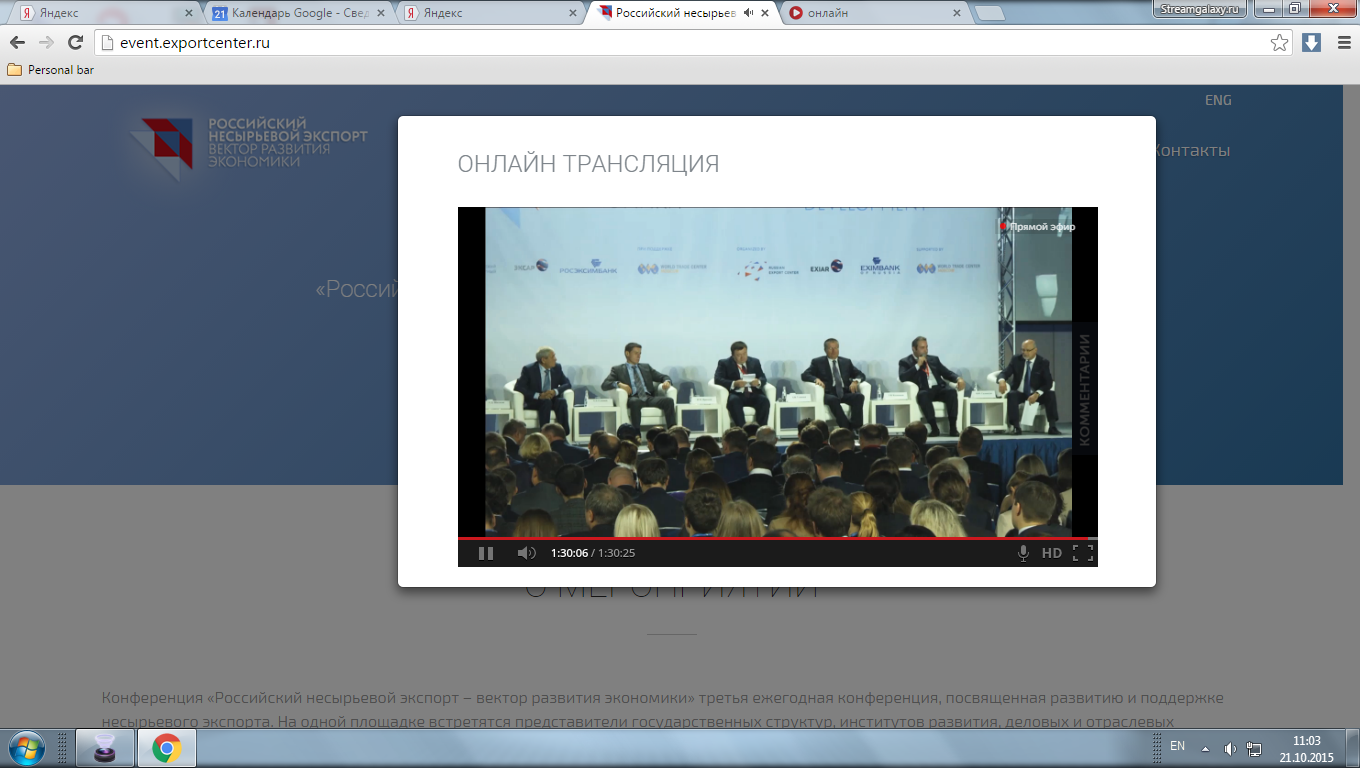This screenshot has height=768, width=1360.
Task: Switch site language to ENG
Action: coord(1218,100)
